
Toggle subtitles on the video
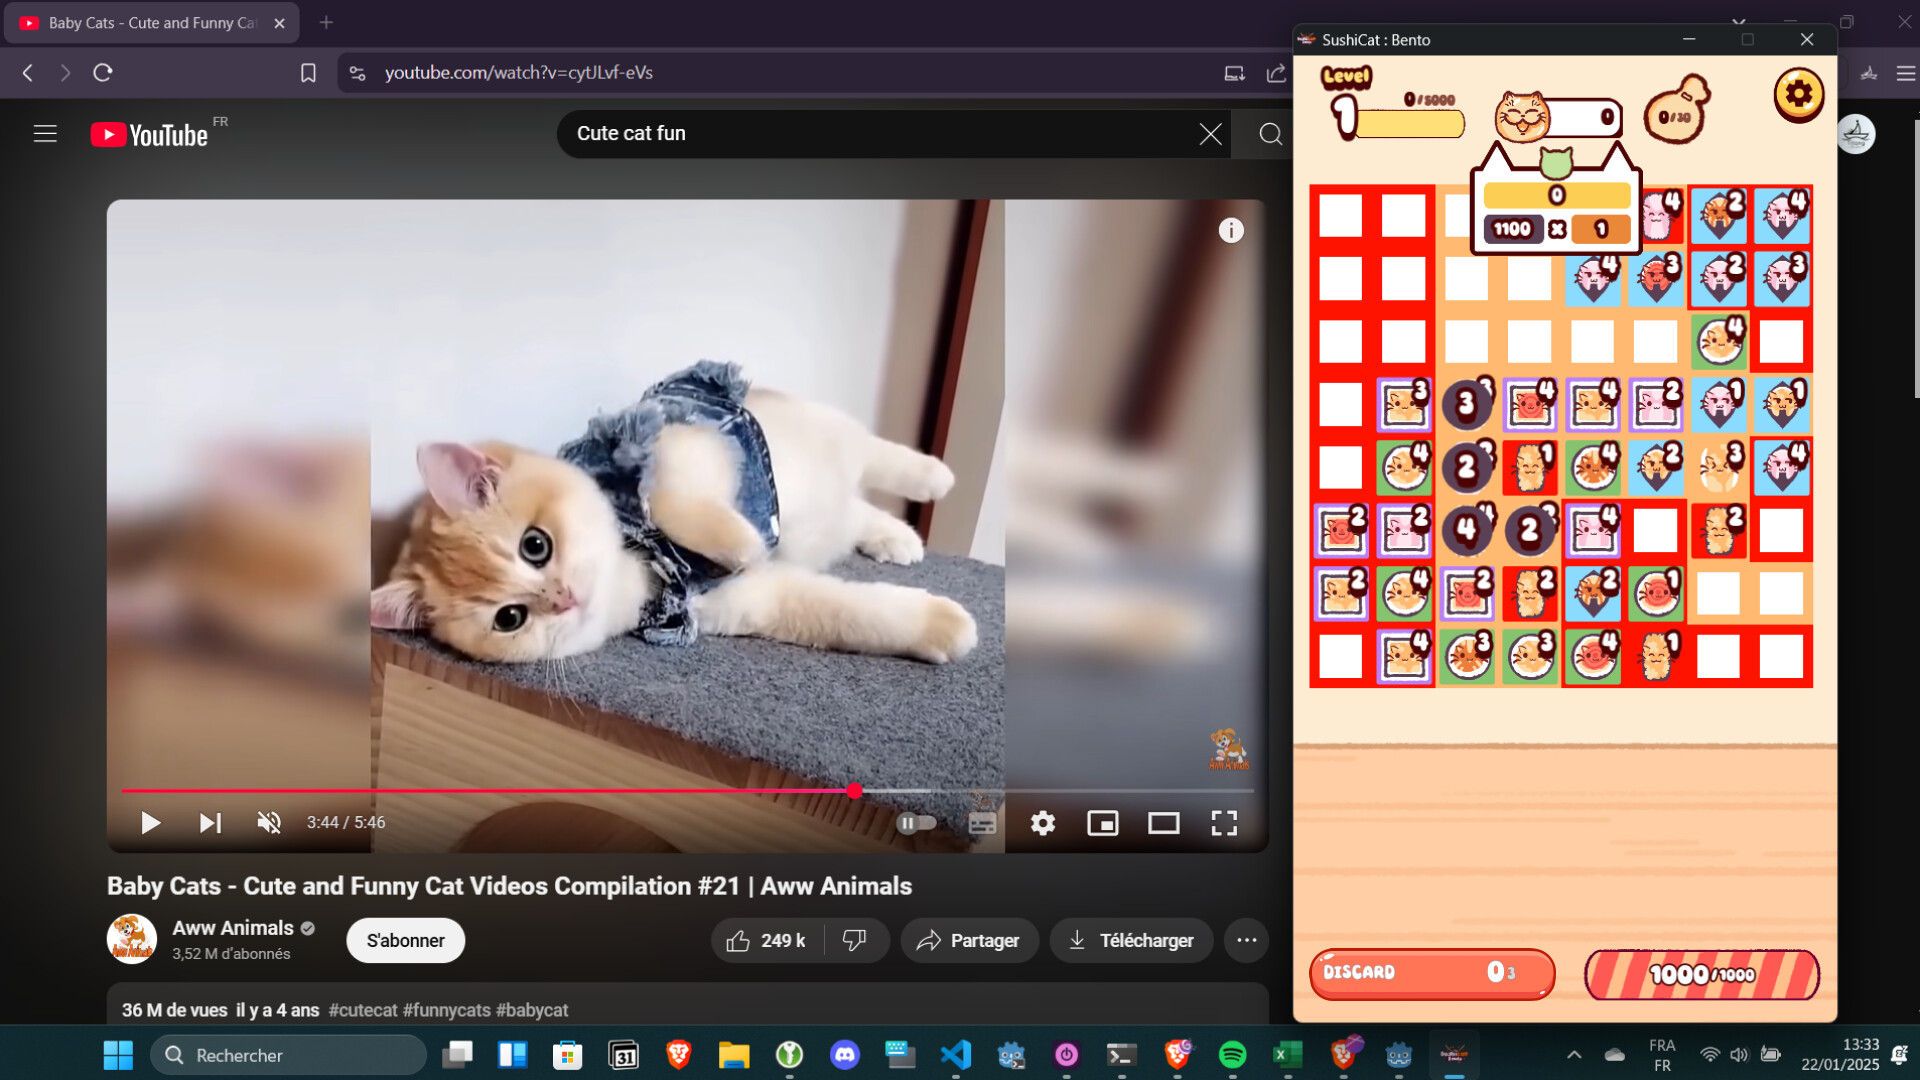point(982,822)
